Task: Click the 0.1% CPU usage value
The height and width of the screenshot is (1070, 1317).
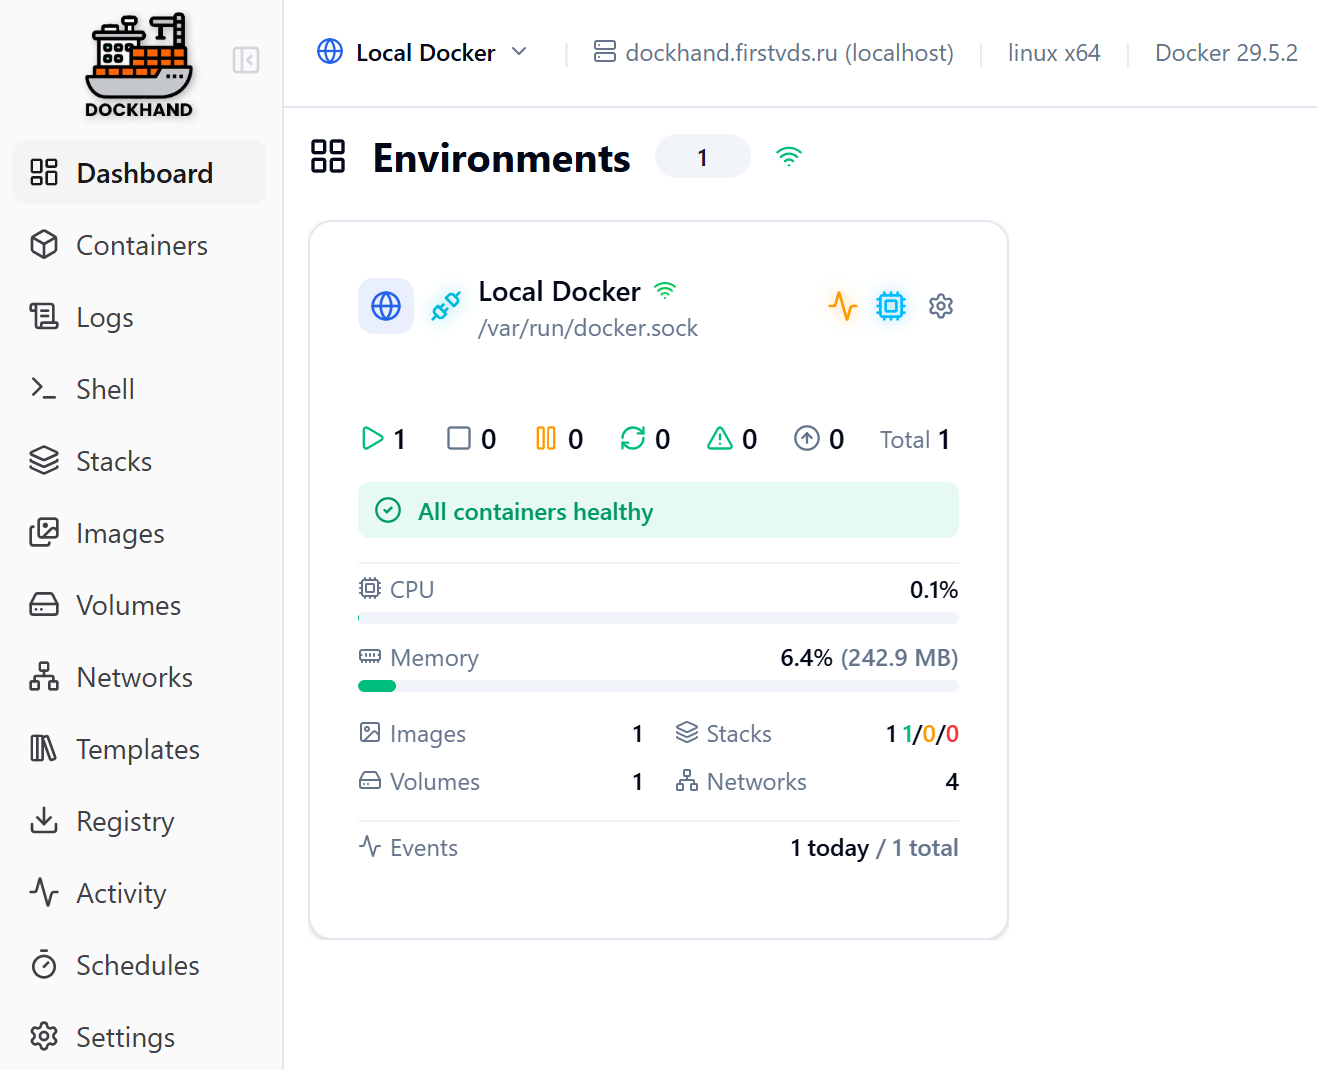Action: point(934,590)
